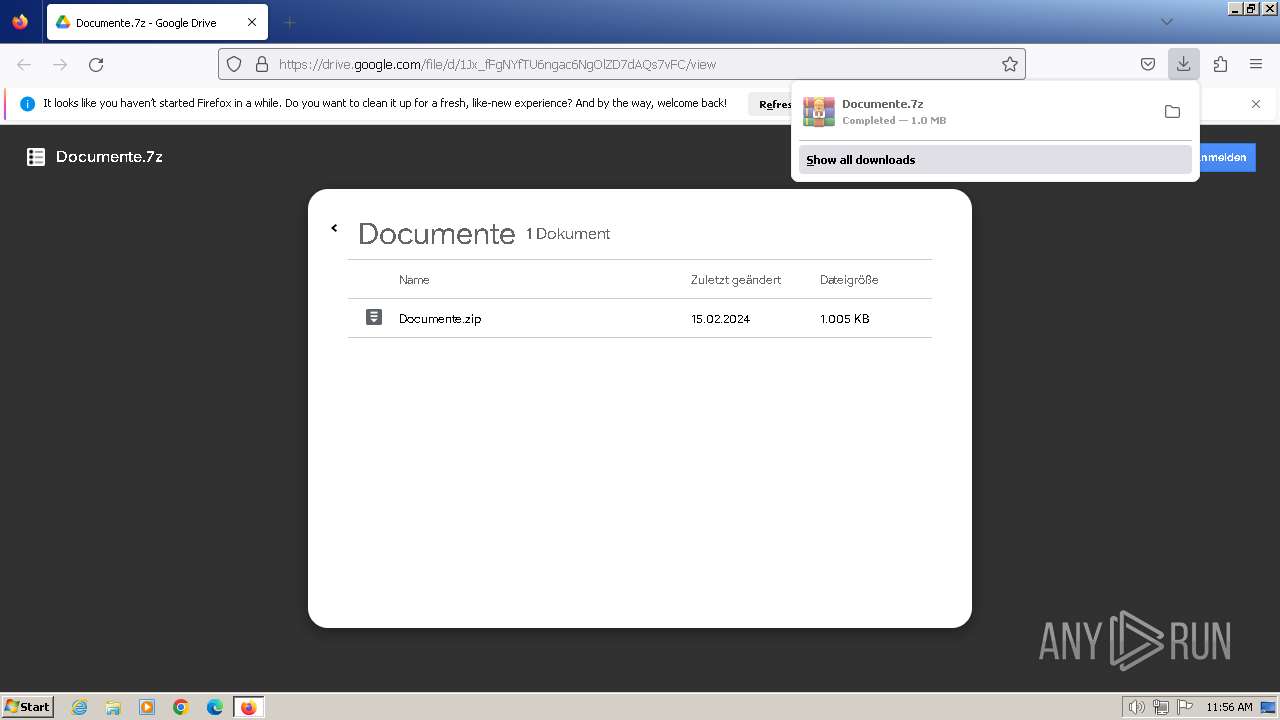Show Documente.7z in folder
The width and height of the screenshot is (1280, 720).
click(1172, 112)
